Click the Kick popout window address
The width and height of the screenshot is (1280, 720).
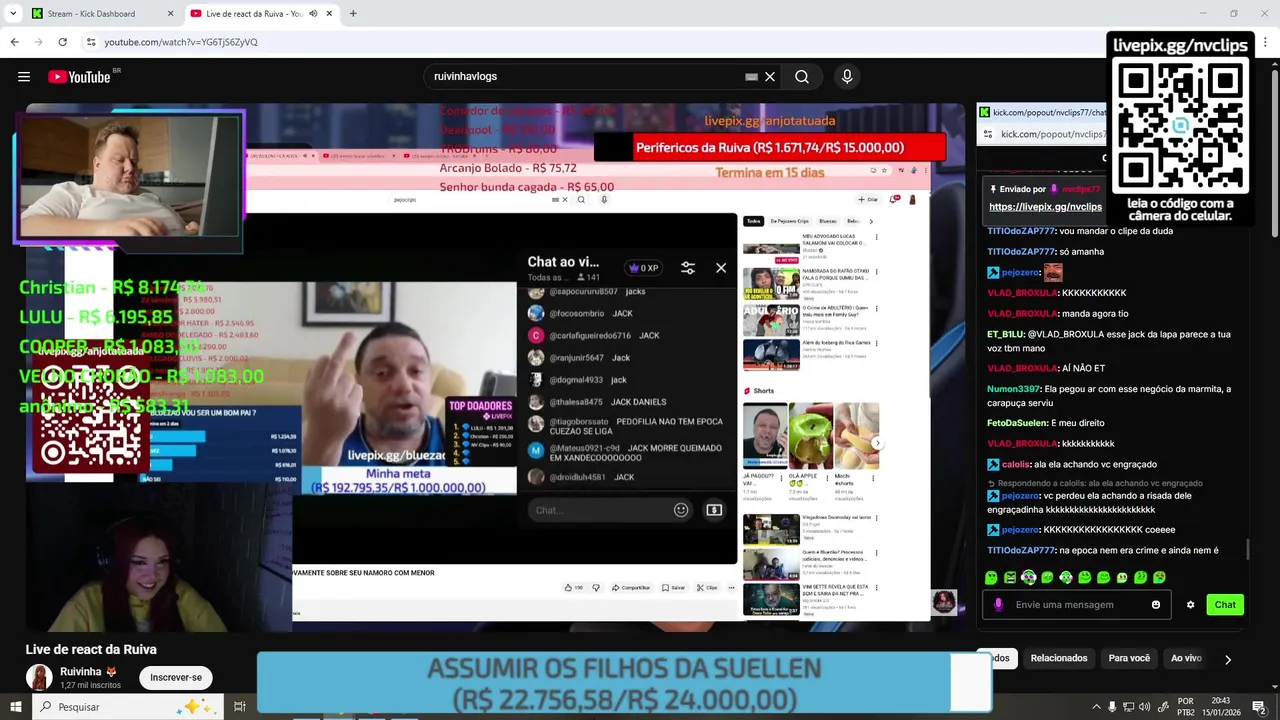[x=1053, y=134]
